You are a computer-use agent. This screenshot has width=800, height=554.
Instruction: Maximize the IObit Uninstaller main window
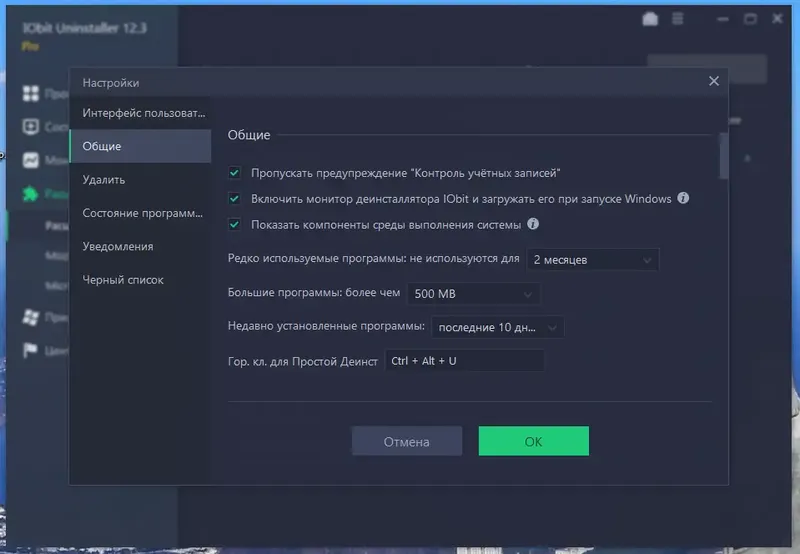pos(751,19)
